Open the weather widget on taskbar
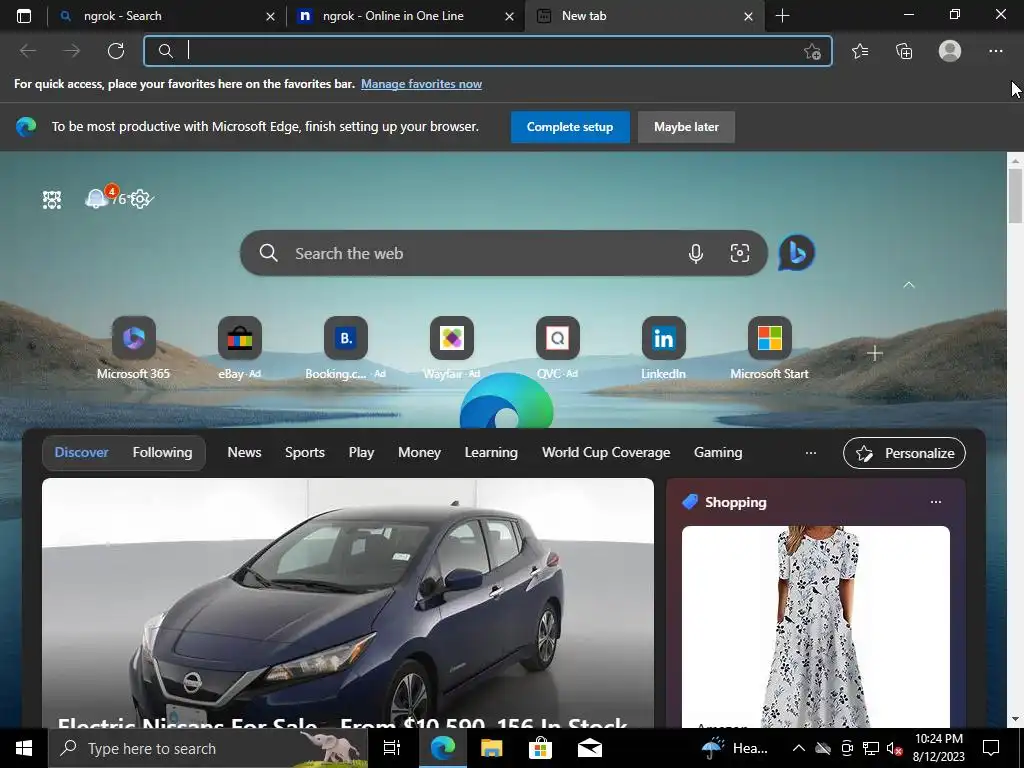Screen dimensions: 1024x768 coord(735,748)
